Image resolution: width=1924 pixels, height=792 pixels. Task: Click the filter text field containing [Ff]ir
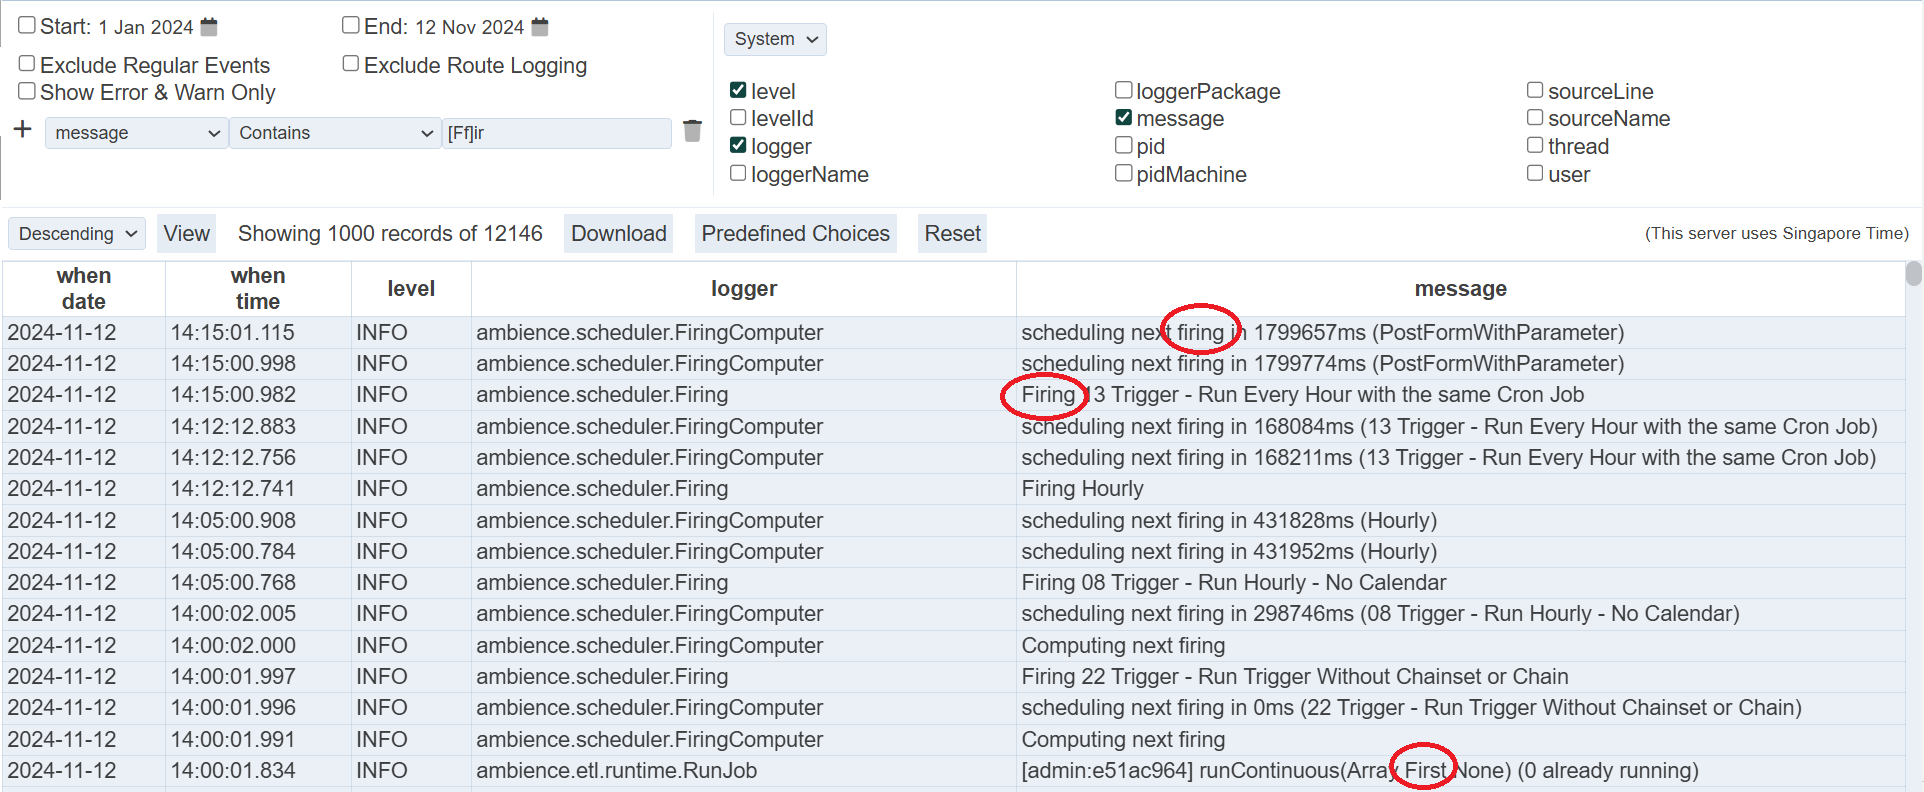tap(556, 133)
